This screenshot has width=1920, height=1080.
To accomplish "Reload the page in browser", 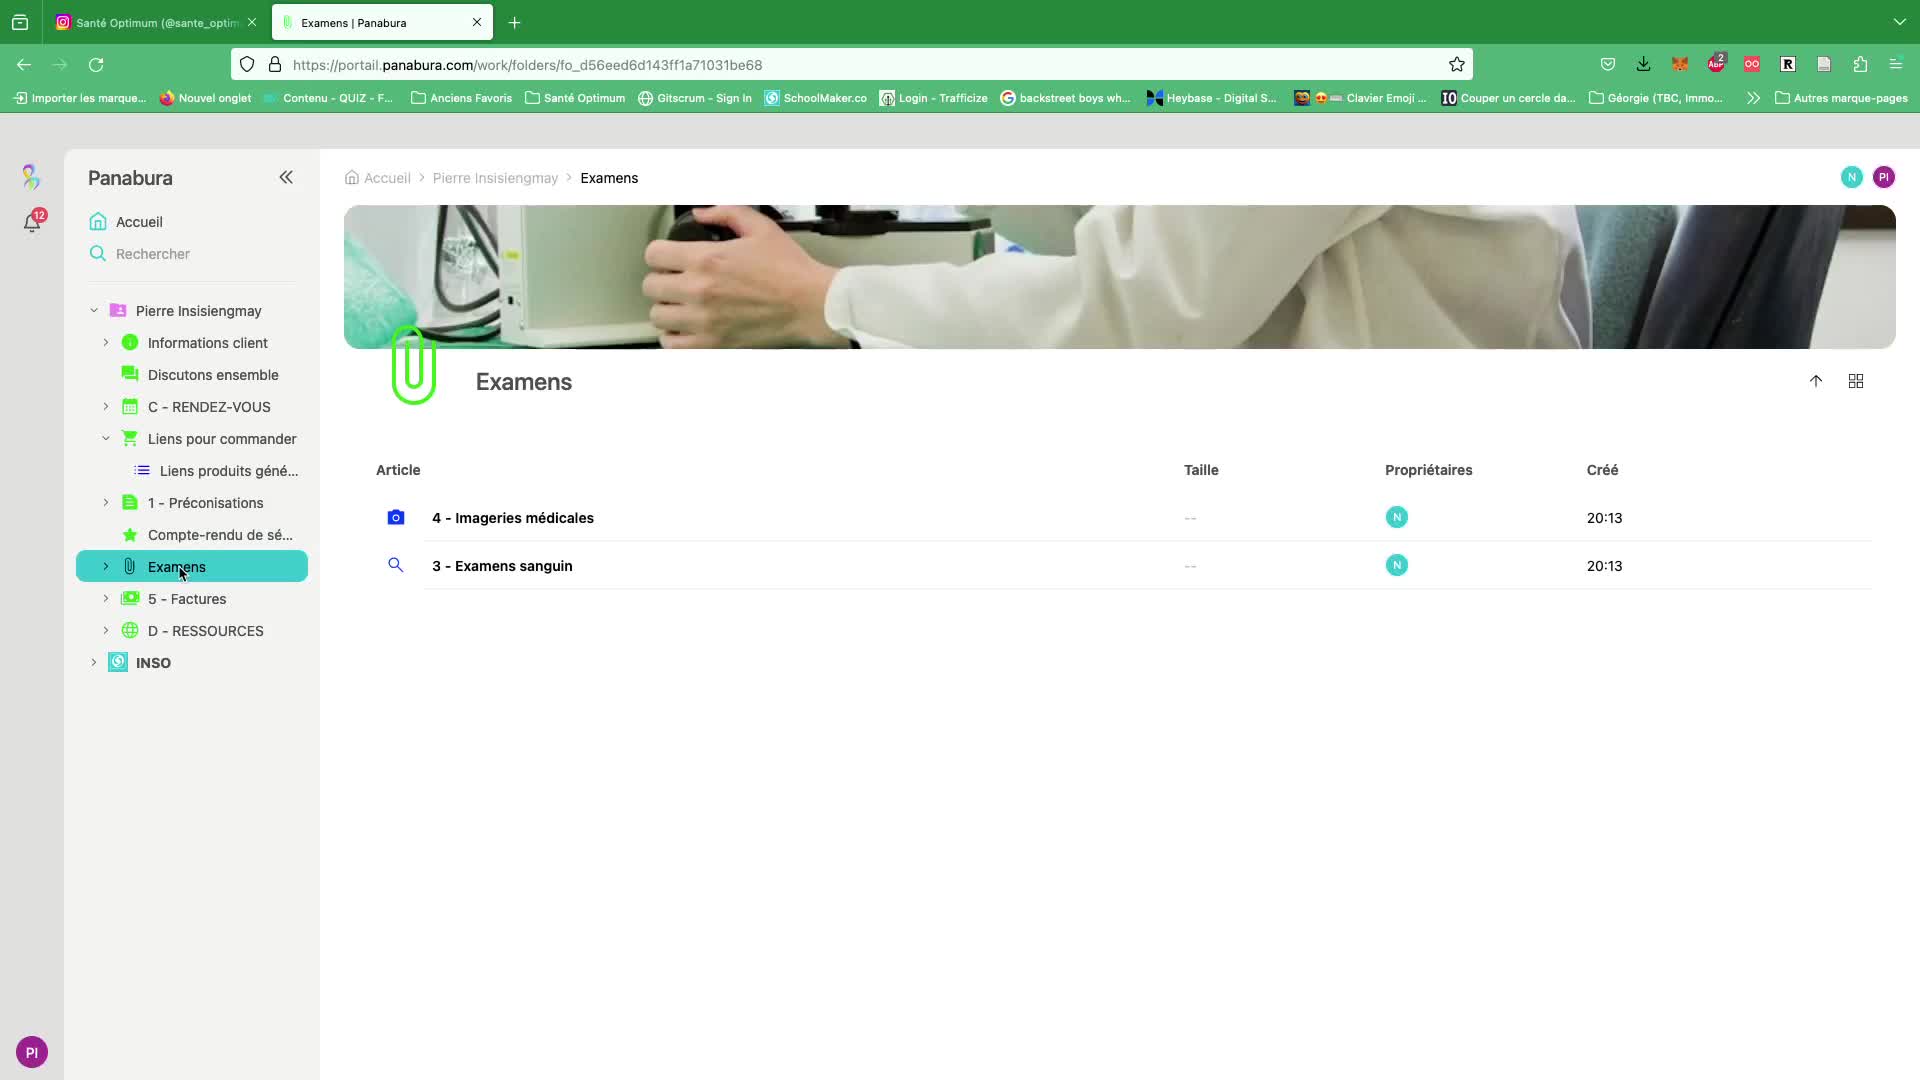I will (96, 65).
